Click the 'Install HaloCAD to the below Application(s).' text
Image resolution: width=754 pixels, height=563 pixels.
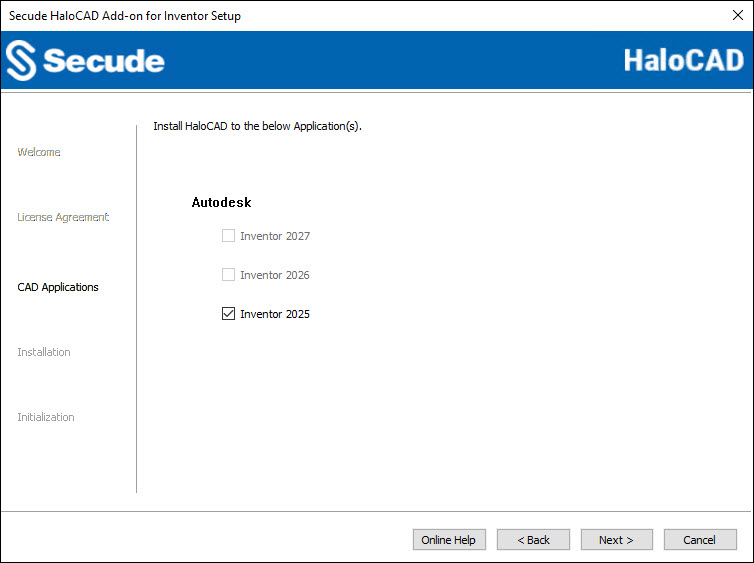(x=257, y=126)
